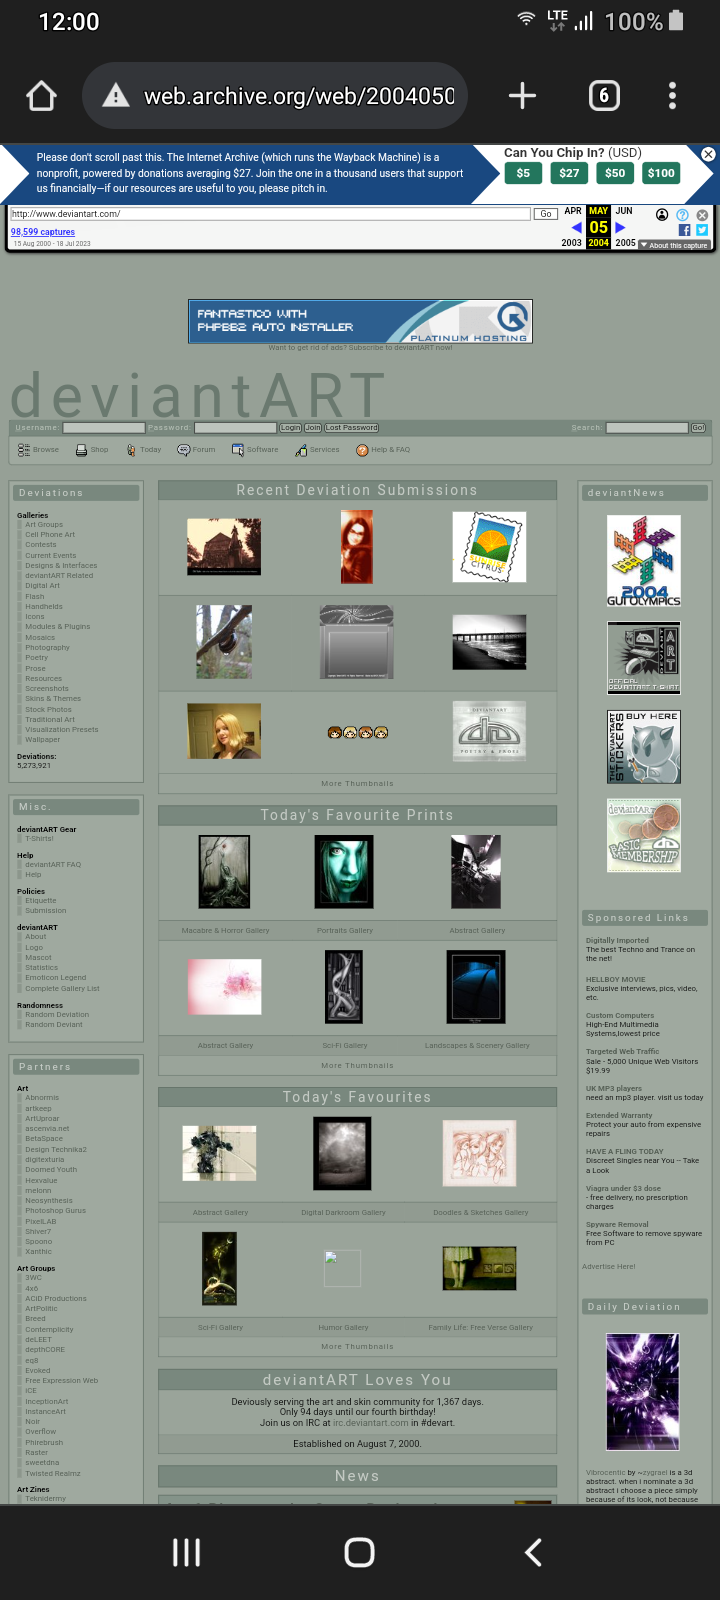The width and height of the screenshot is (720, 1600).
Task: Open the browser three-dot menu
Action: pos(672,96)
